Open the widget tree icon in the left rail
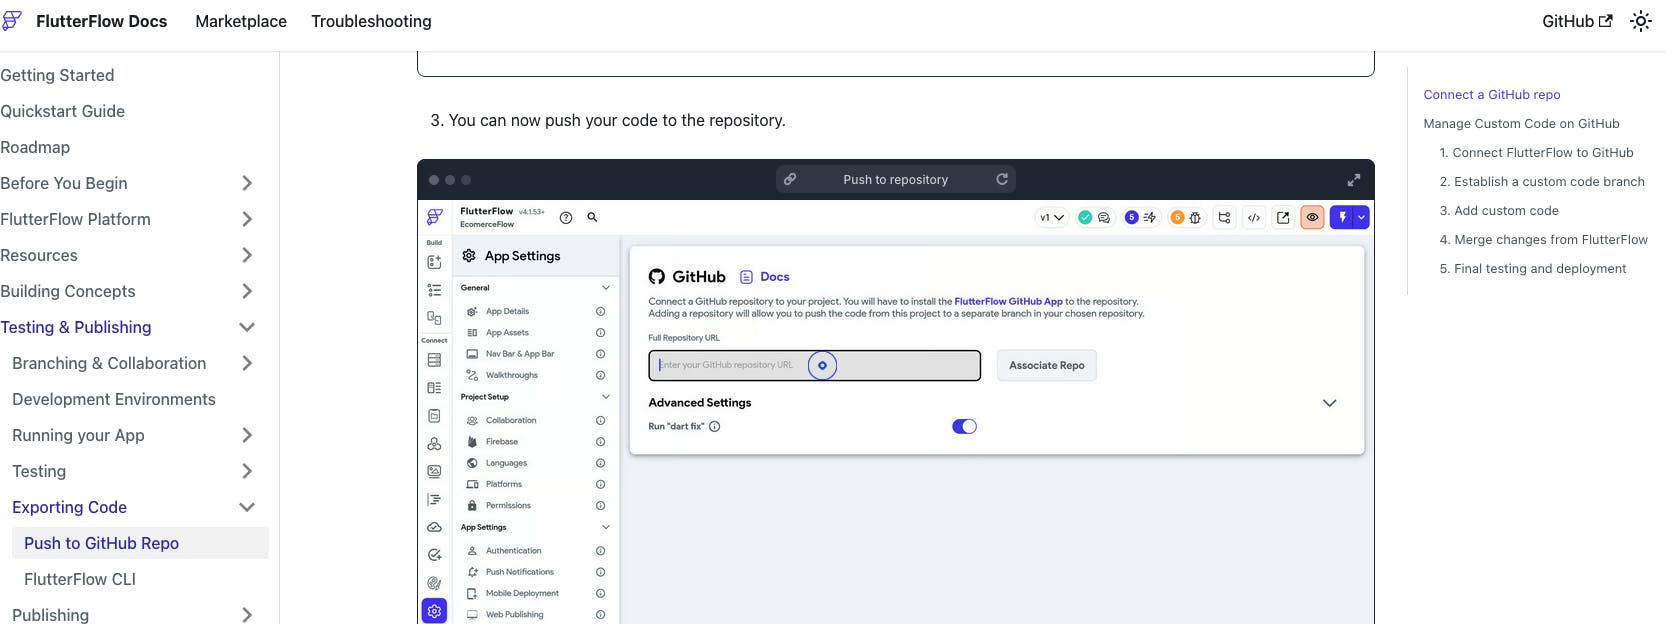Viewport: 1666px width, 624px height. (x=434, y=290)
